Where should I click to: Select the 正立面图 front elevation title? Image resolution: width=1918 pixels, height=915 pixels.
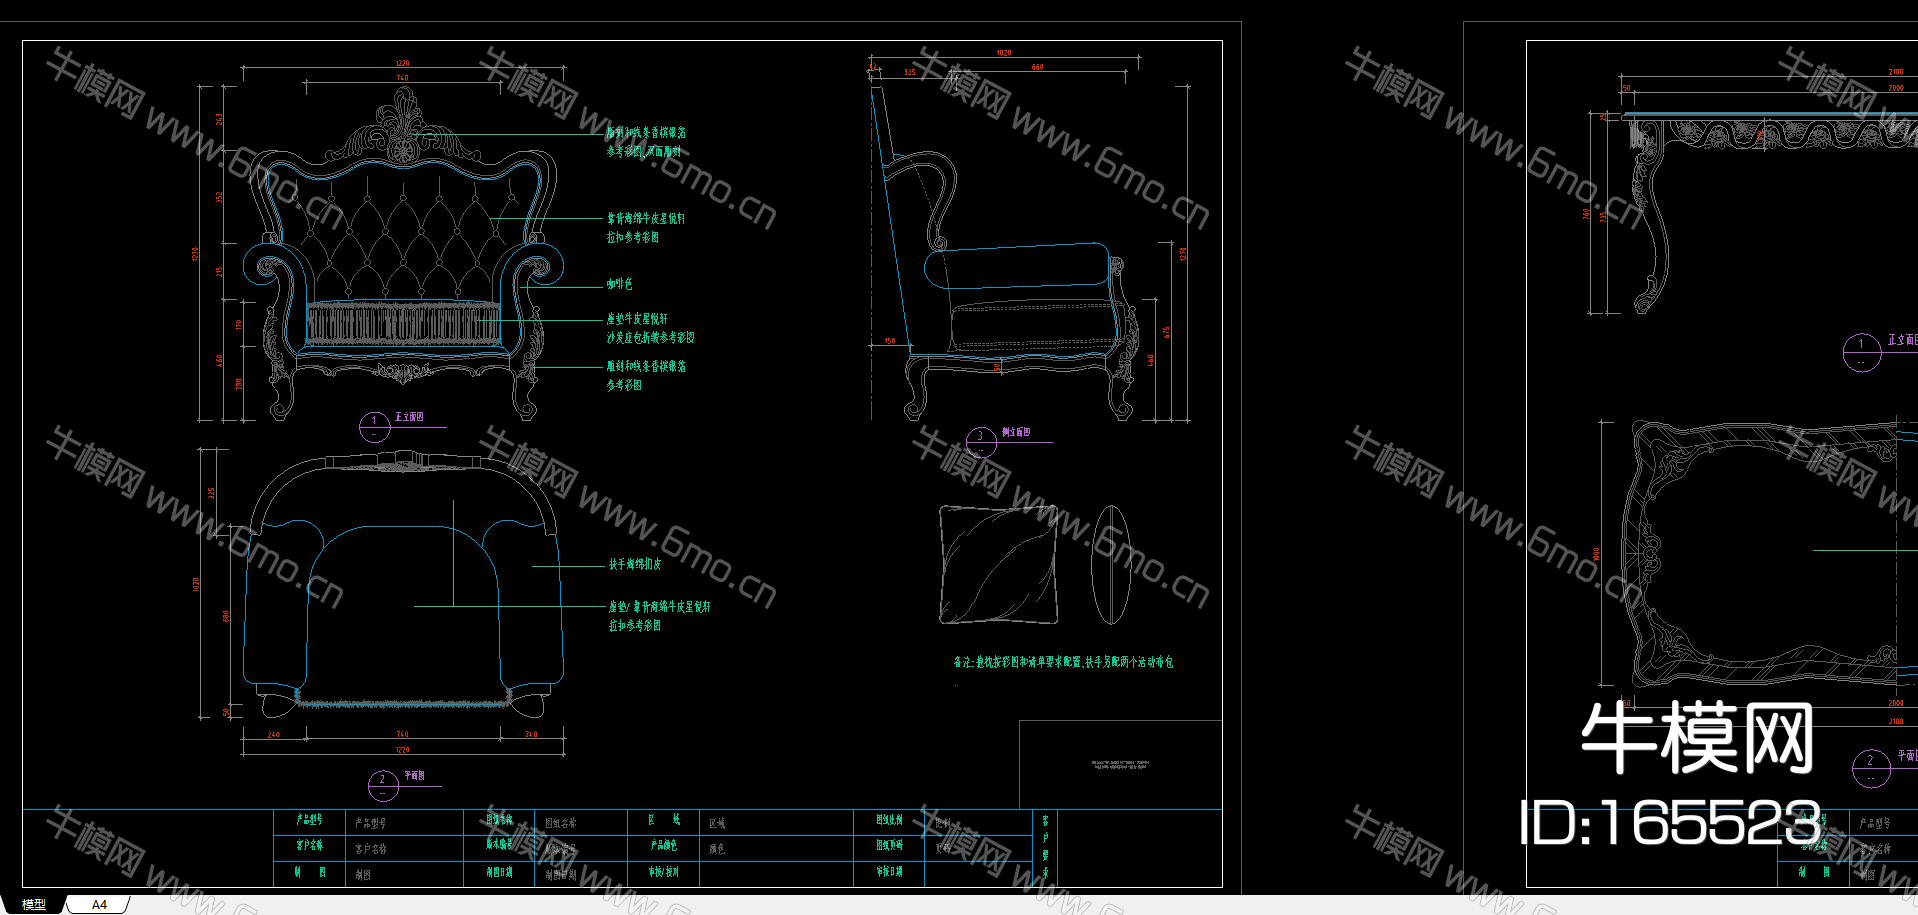pyautogui.click(x=409, y=417)
